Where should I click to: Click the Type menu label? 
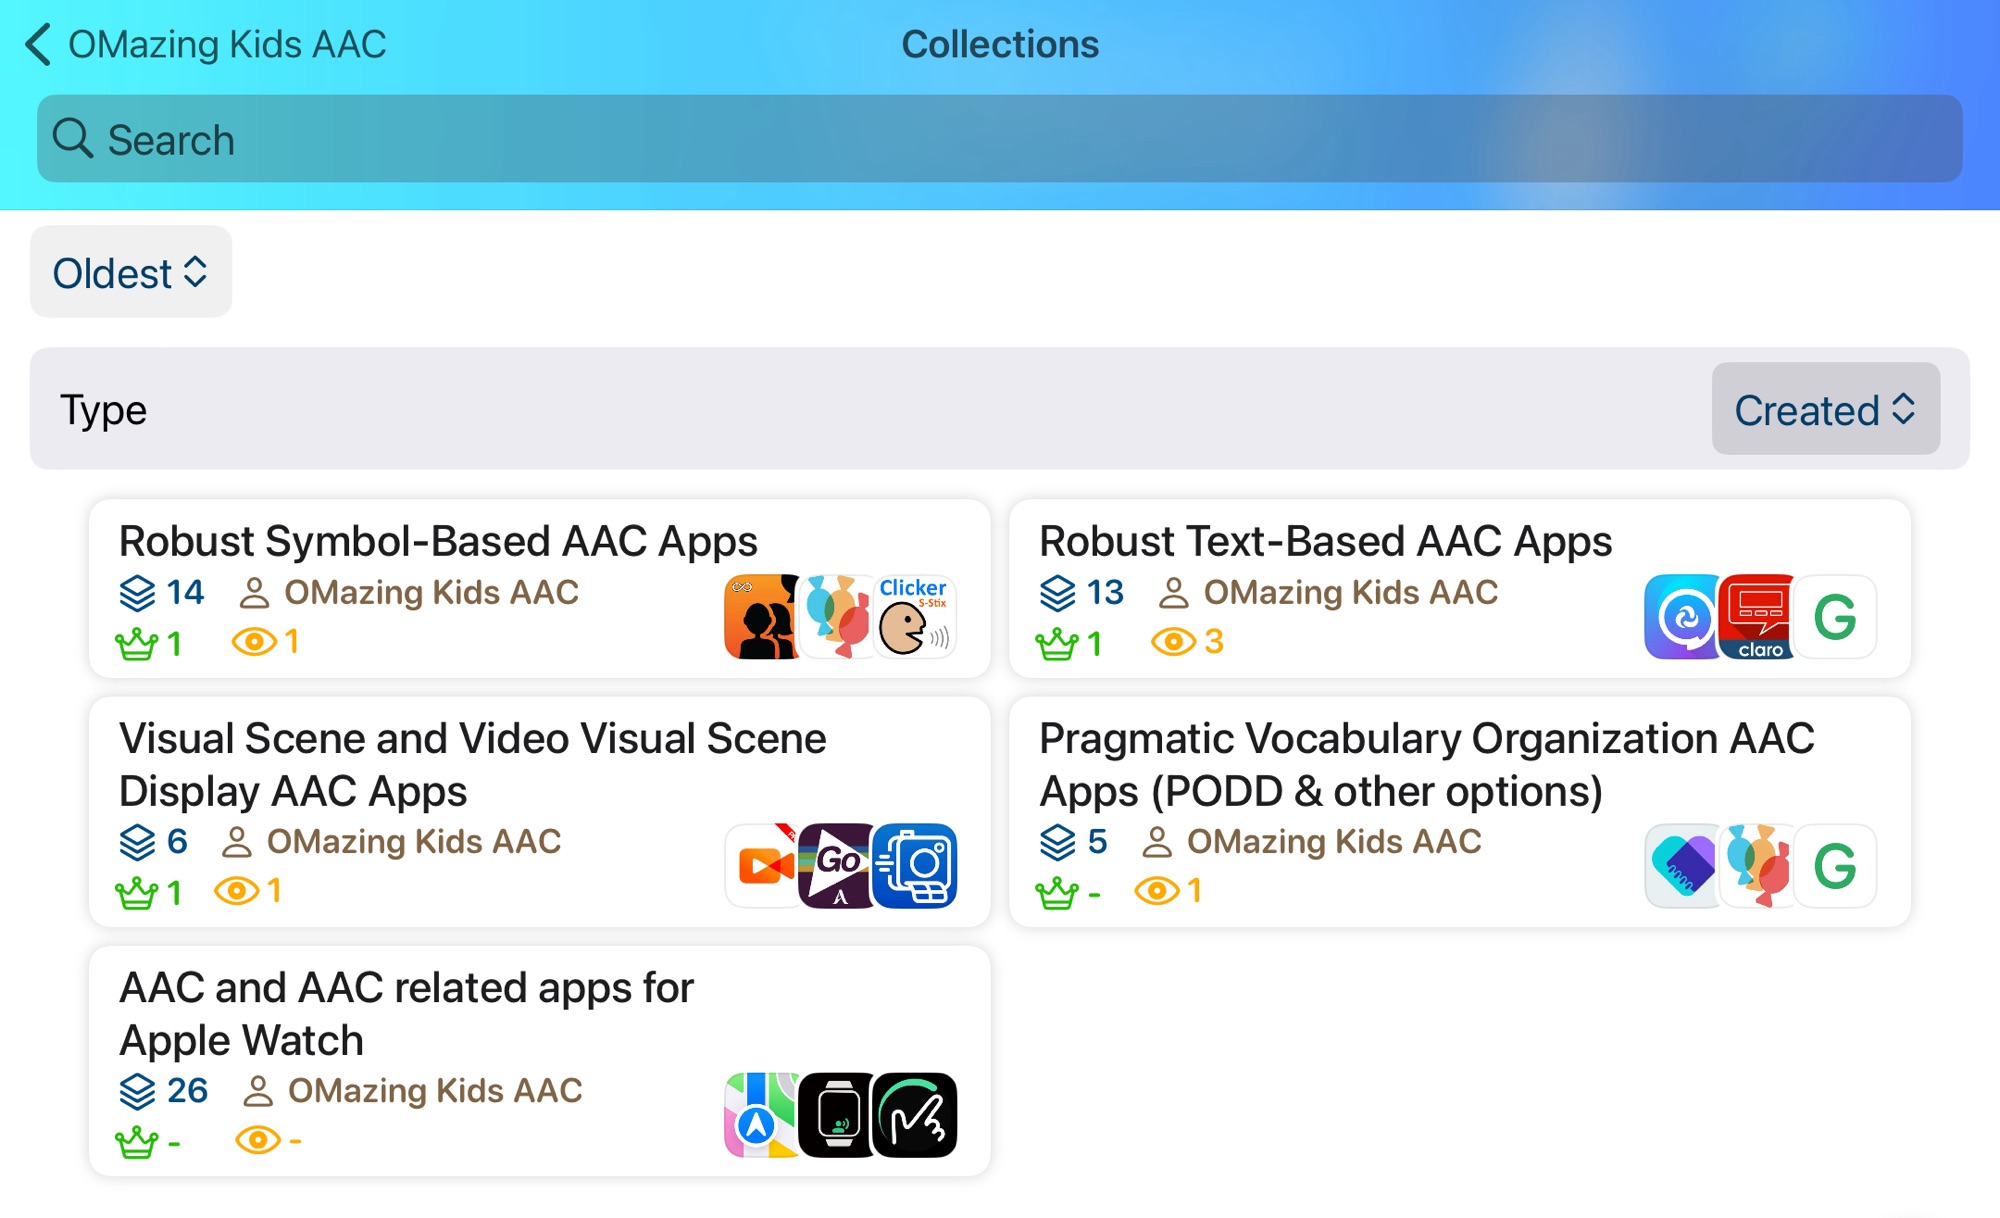(x=103, y=409)
